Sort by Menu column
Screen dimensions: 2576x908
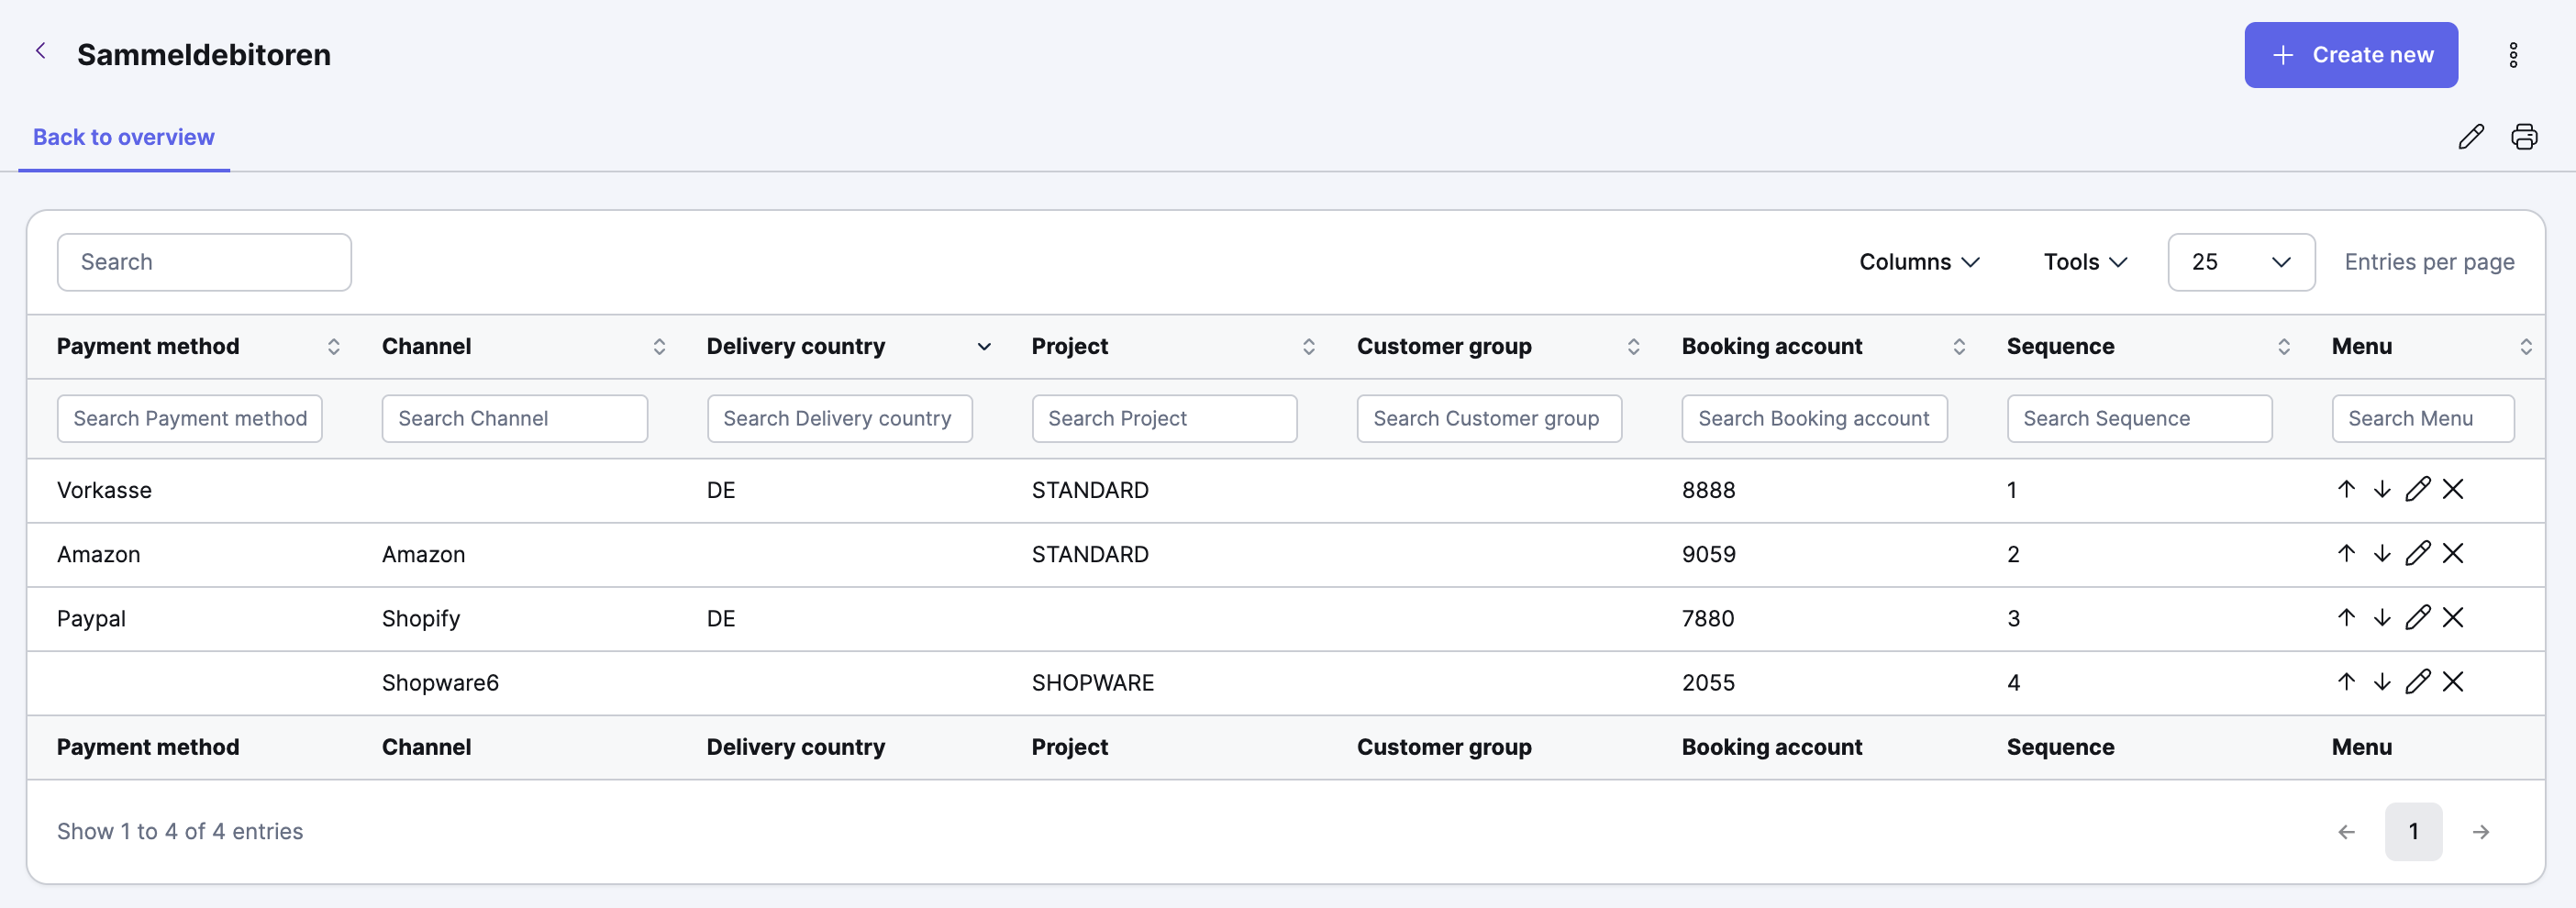point(2526,346)
